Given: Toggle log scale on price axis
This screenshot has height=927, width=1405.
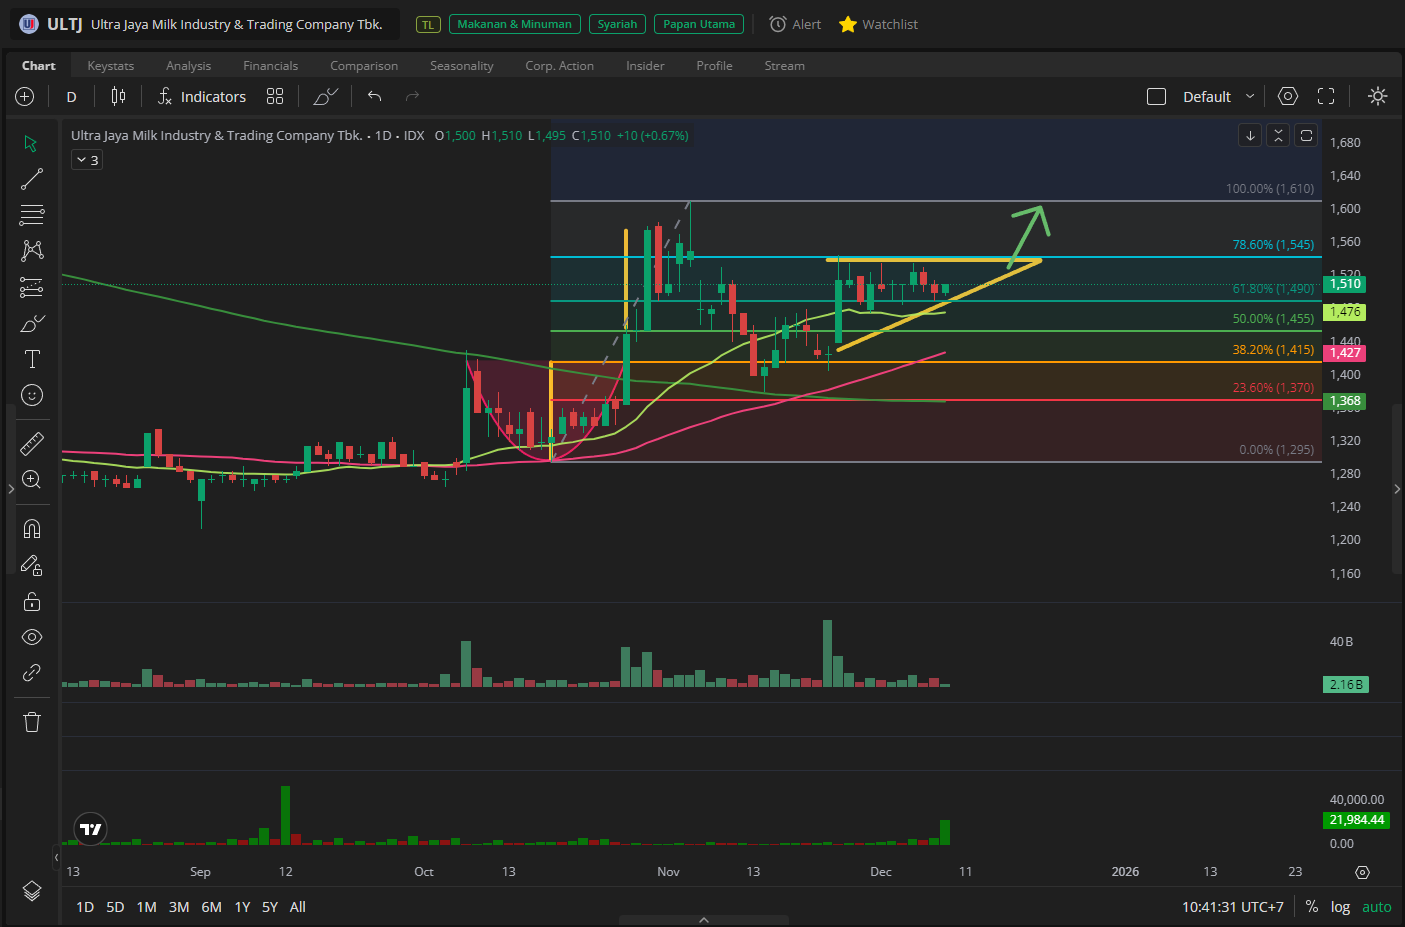Looking at the screenshot, I should click(1340, 907).
